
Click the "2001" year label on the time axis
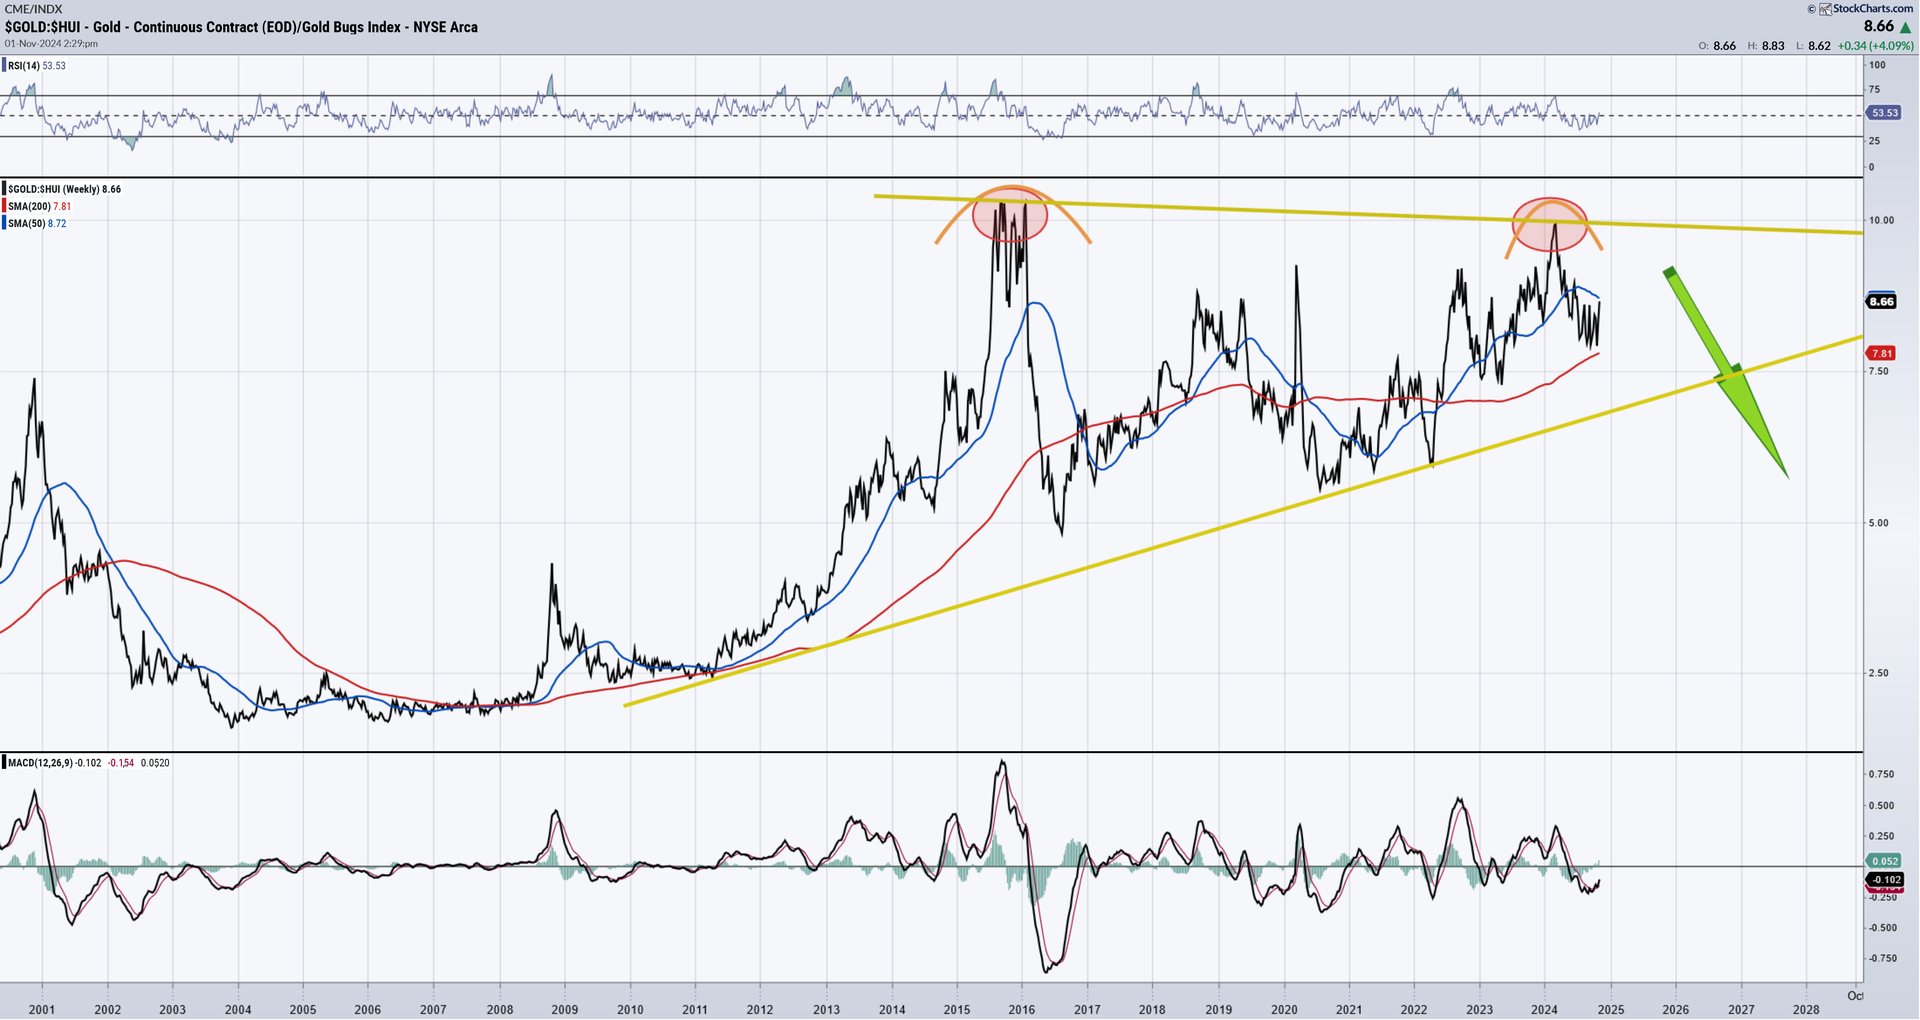pos(42,1010)
